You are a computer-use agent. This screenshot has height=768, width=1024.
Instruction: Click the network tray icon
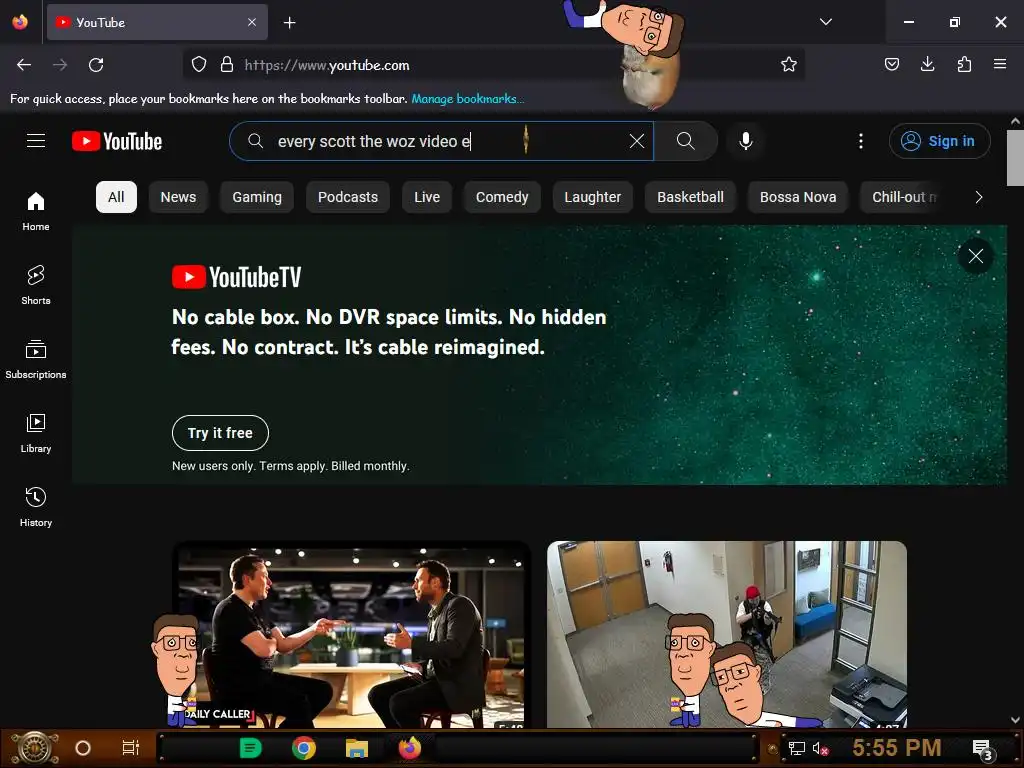point(796,749)
